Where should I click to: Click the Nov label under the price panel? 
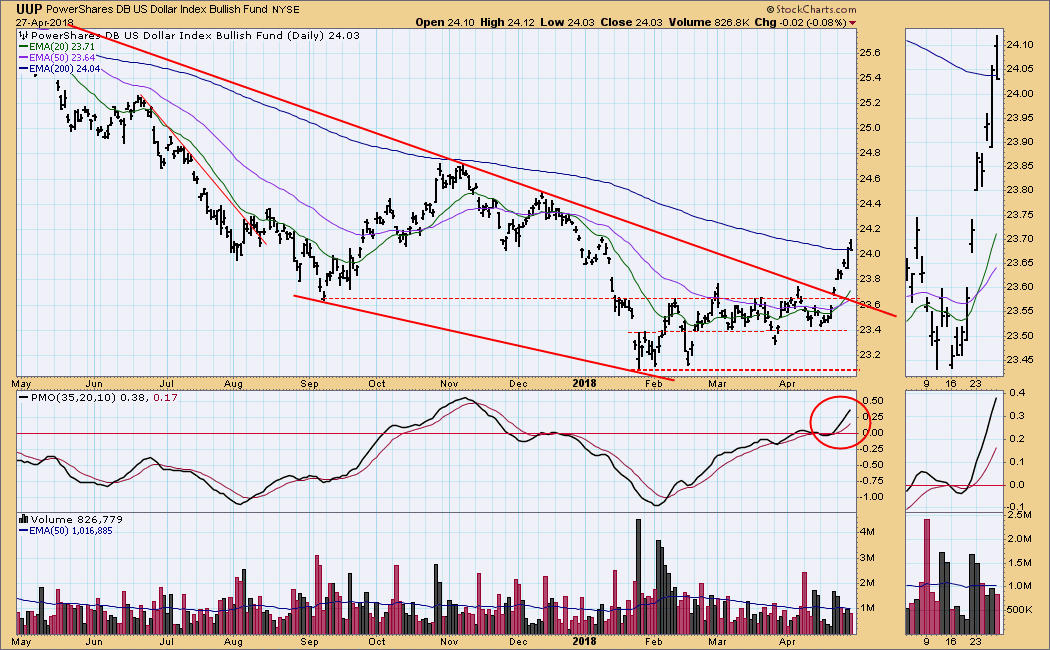[x=449, y=384]
